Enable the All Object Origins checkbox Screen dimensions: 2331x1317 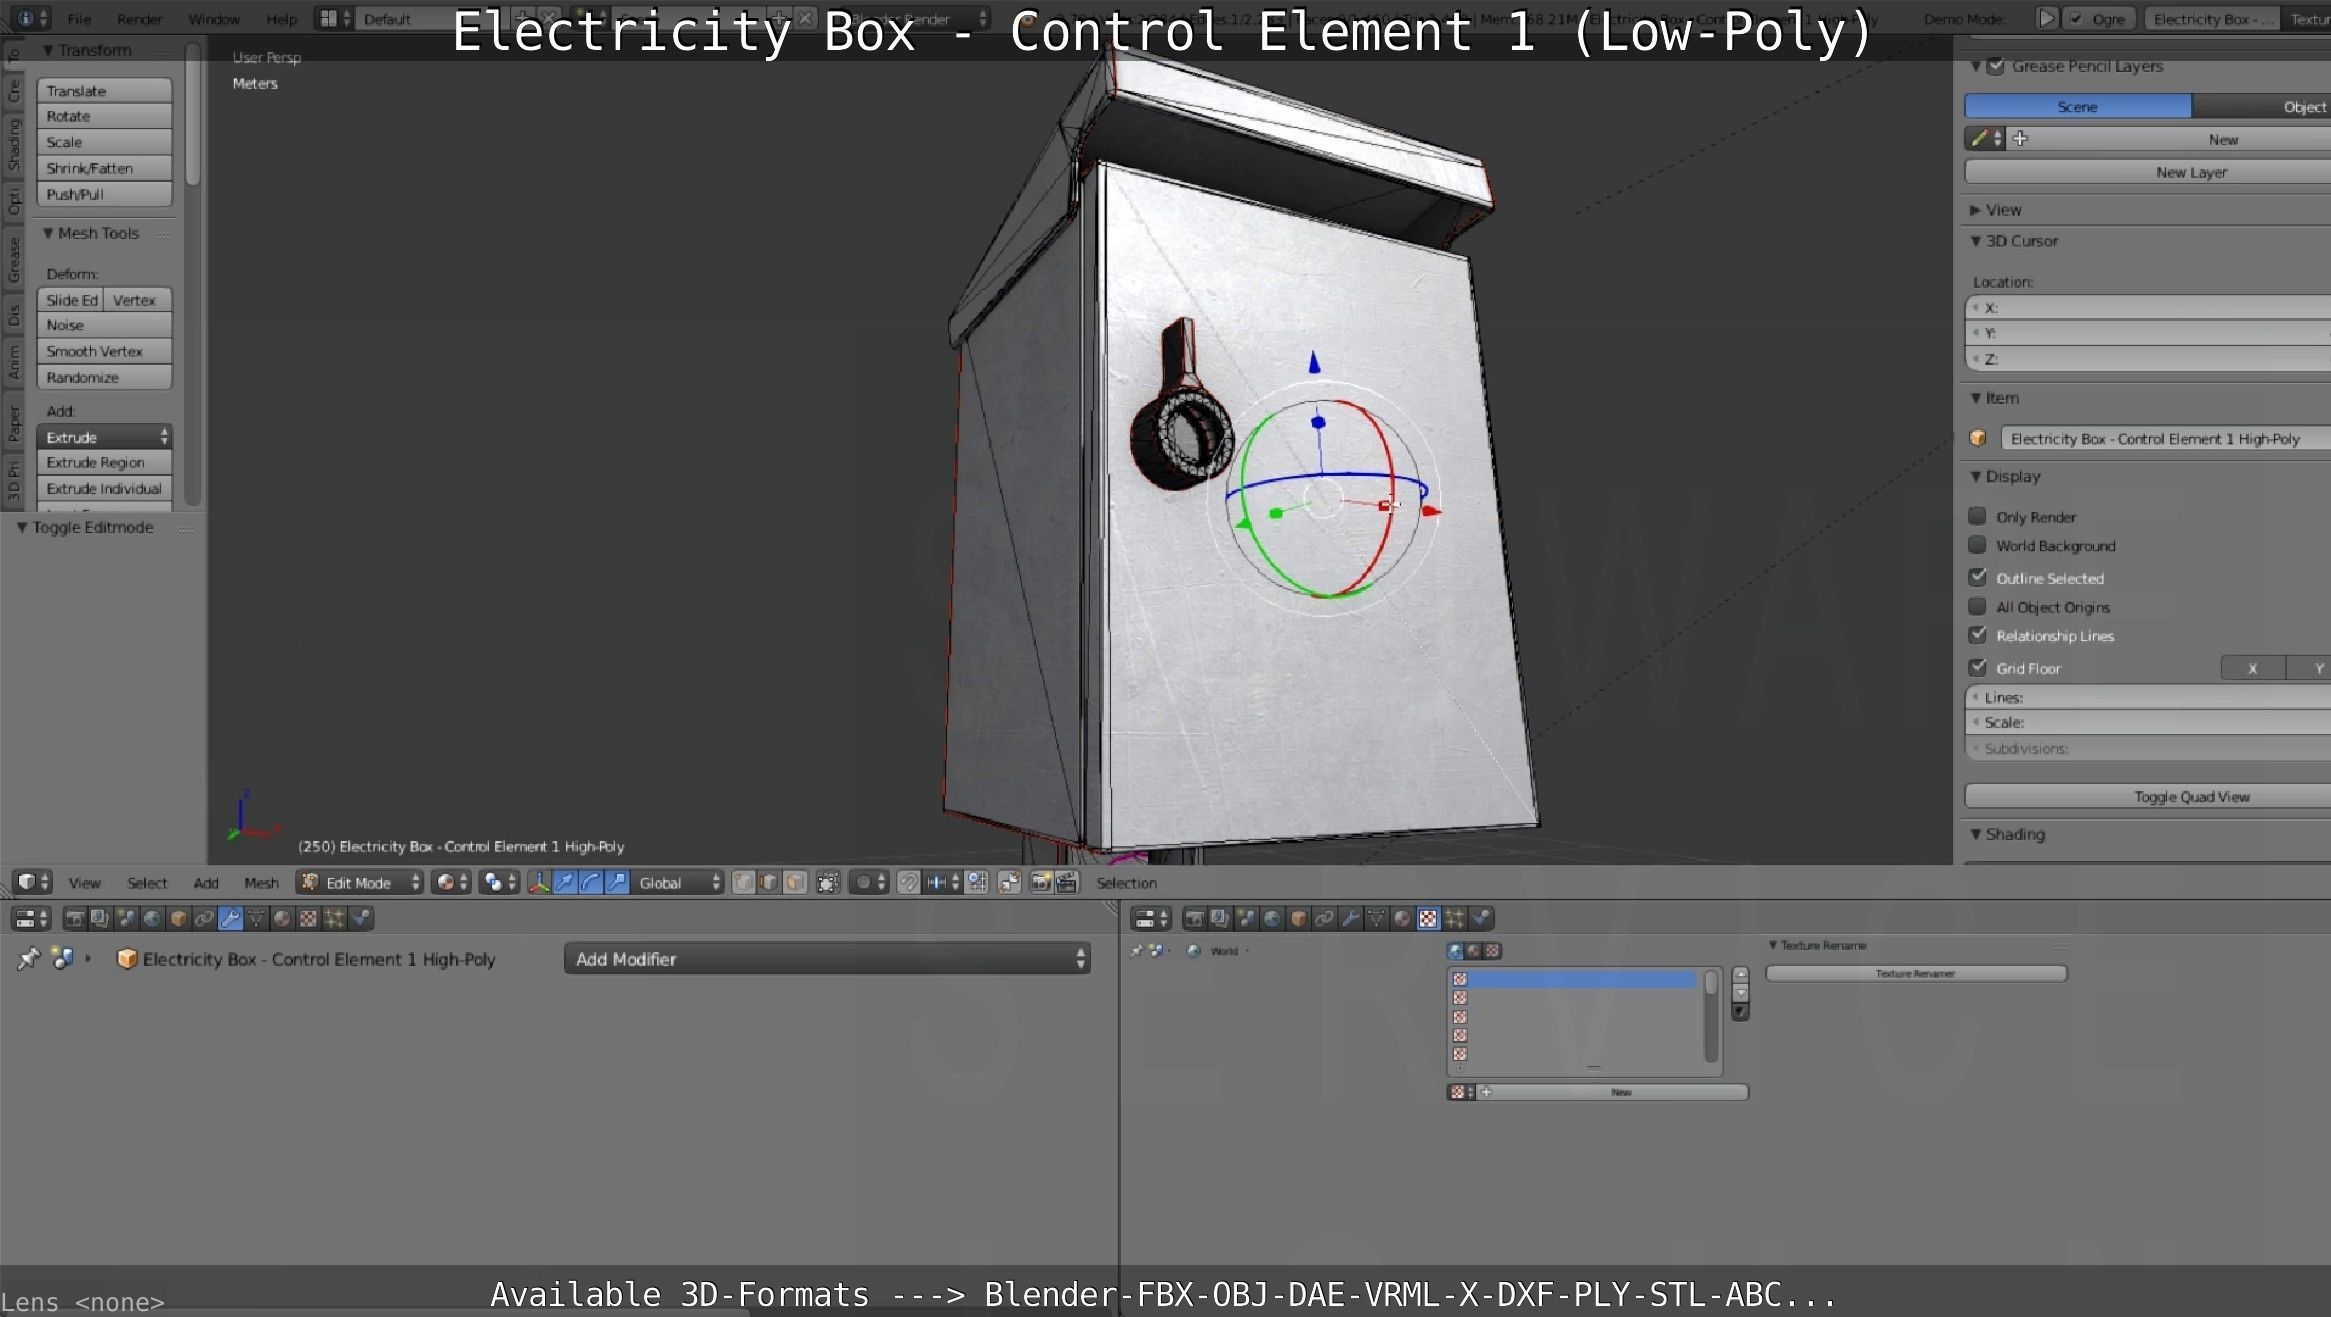(x=1977, y=606)
